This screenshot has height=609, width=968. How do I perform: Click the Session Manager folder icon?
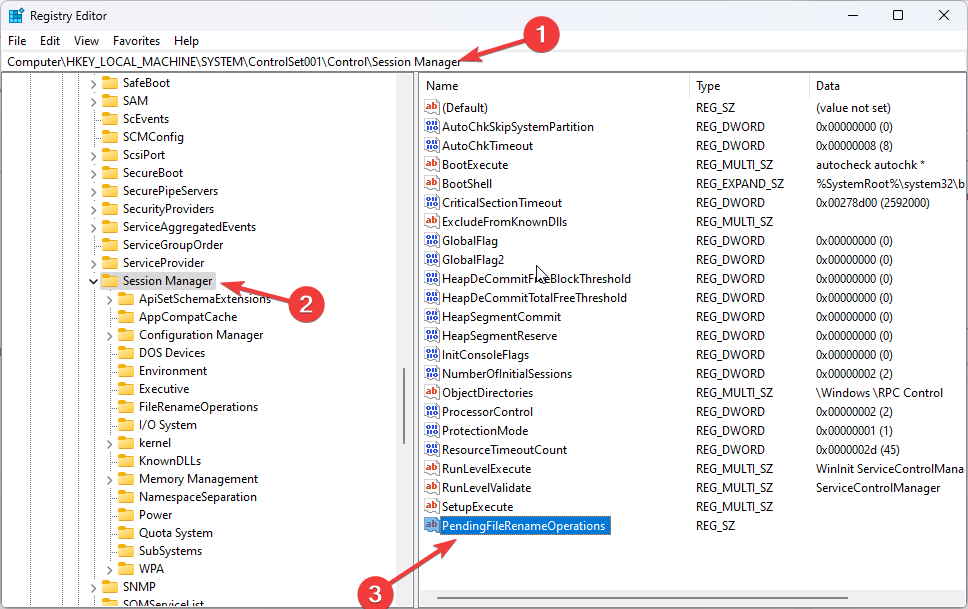click(110, 281)
